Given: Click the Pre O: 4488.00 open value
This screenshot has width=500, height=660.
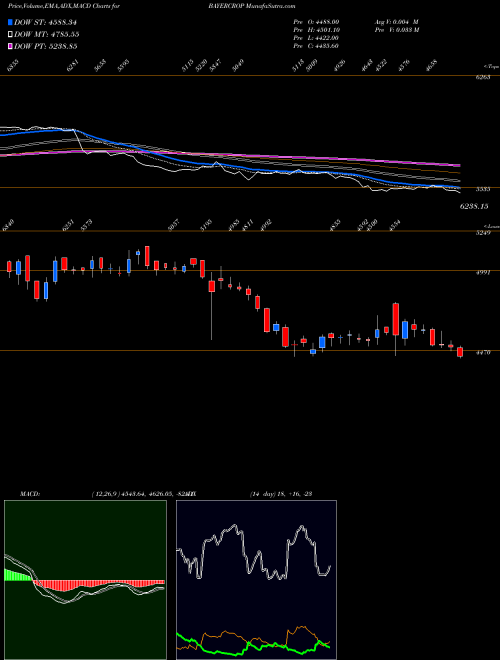Looking at the screenshot, I should pyautogui.click(x=316, y=21).
